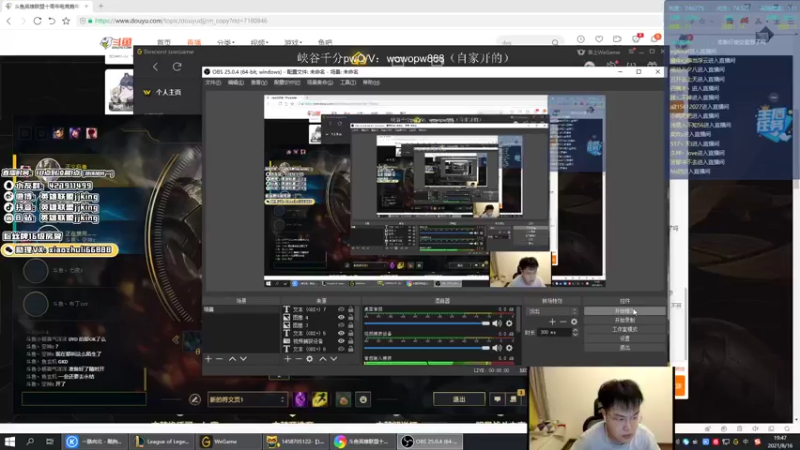The height and width of the screenshot is (450, 800).
Task: Click League client 退出 quit button
Action: (x=459, y=399)
